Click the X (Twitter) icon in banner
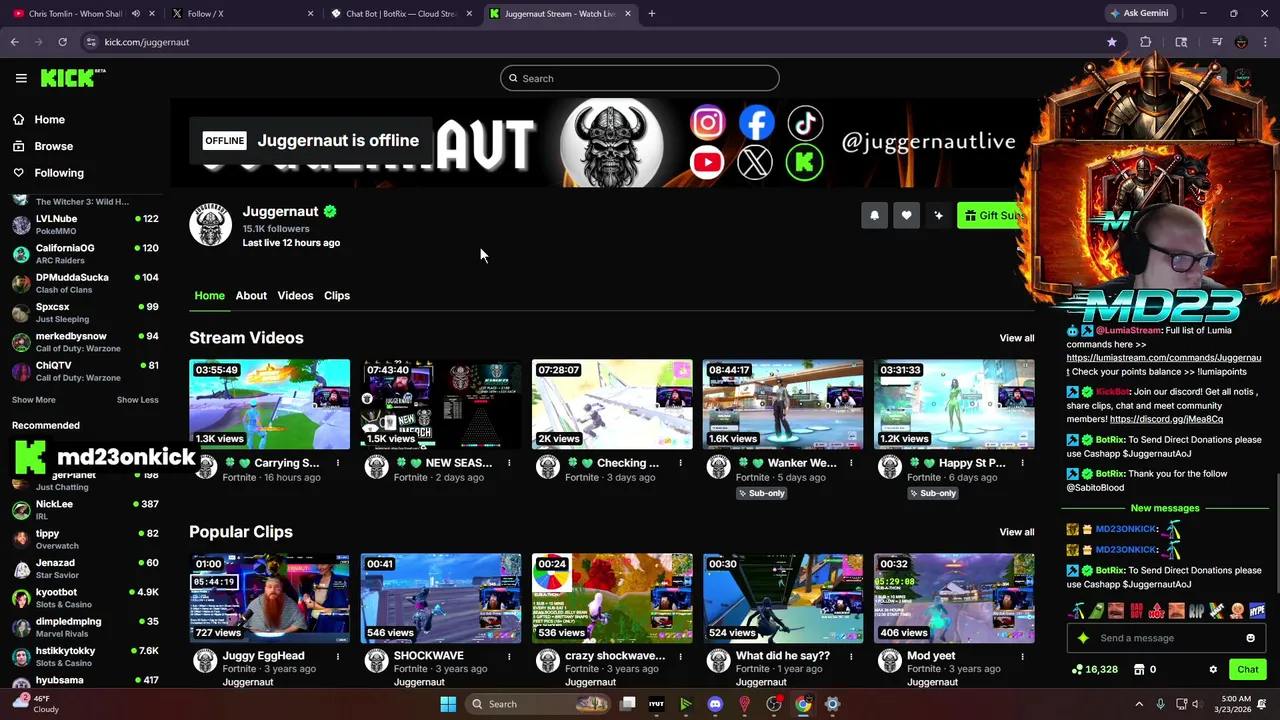The height and width of the screenshot is (720, 1280). point(755,162)
